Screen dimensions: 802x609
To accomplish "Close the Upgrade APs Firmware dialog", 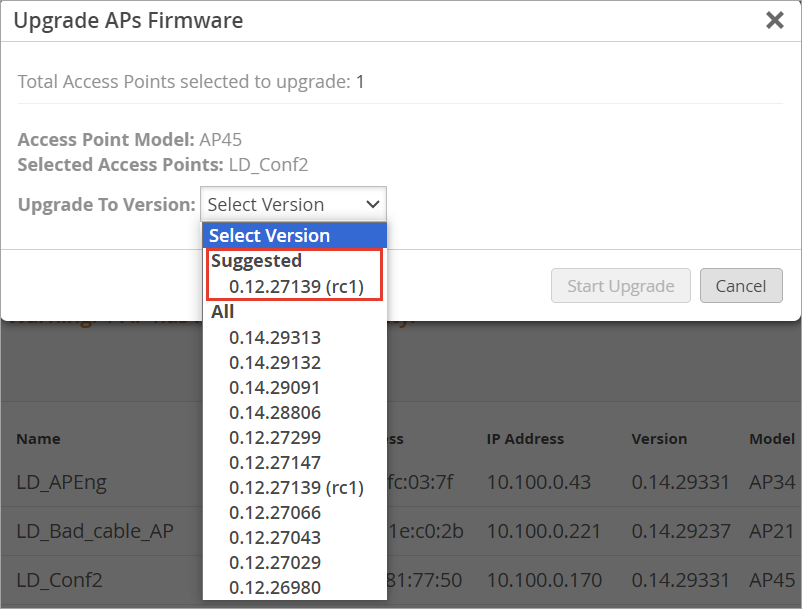I will (x=774, y=20).
